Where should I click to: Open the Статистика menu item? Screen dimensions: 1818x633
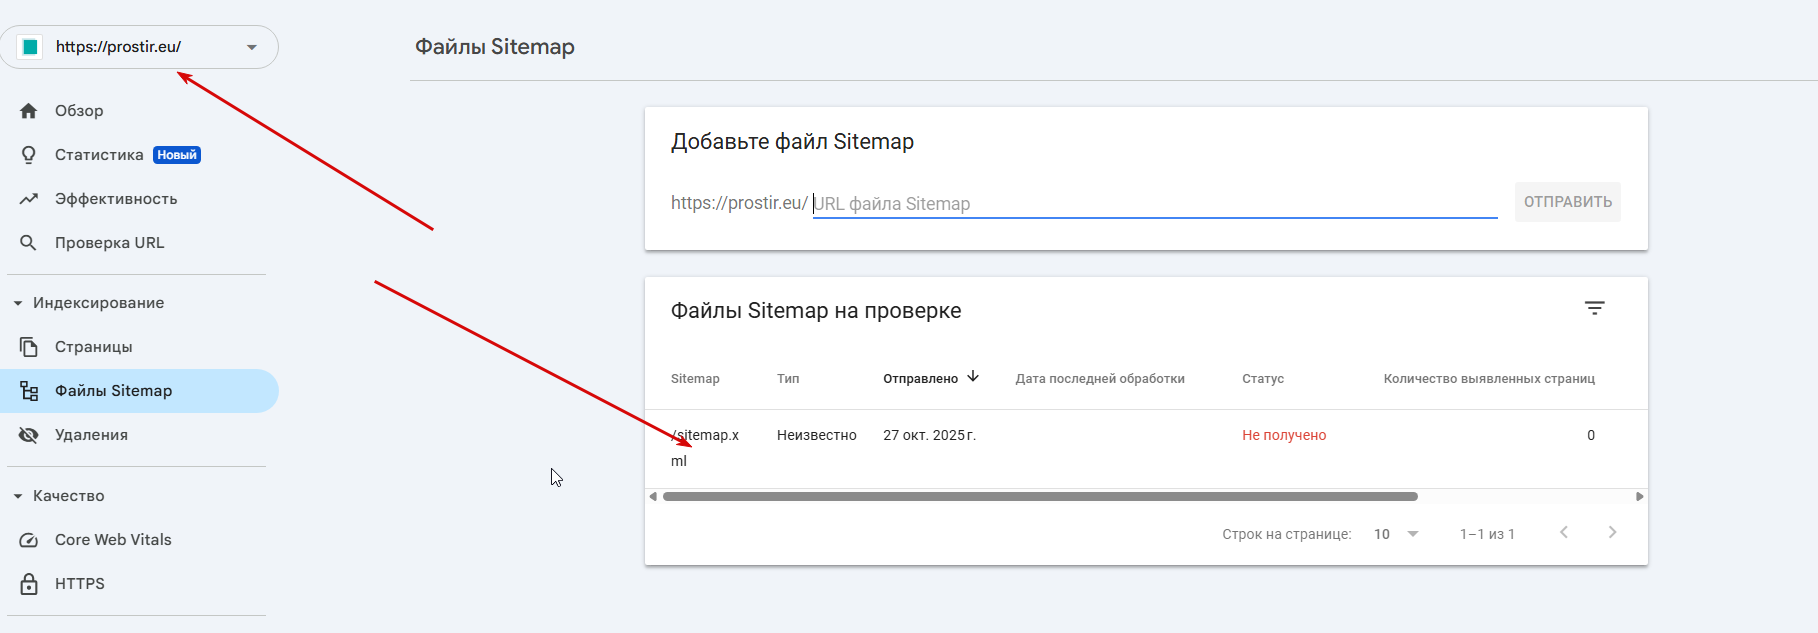click(99, 155)
